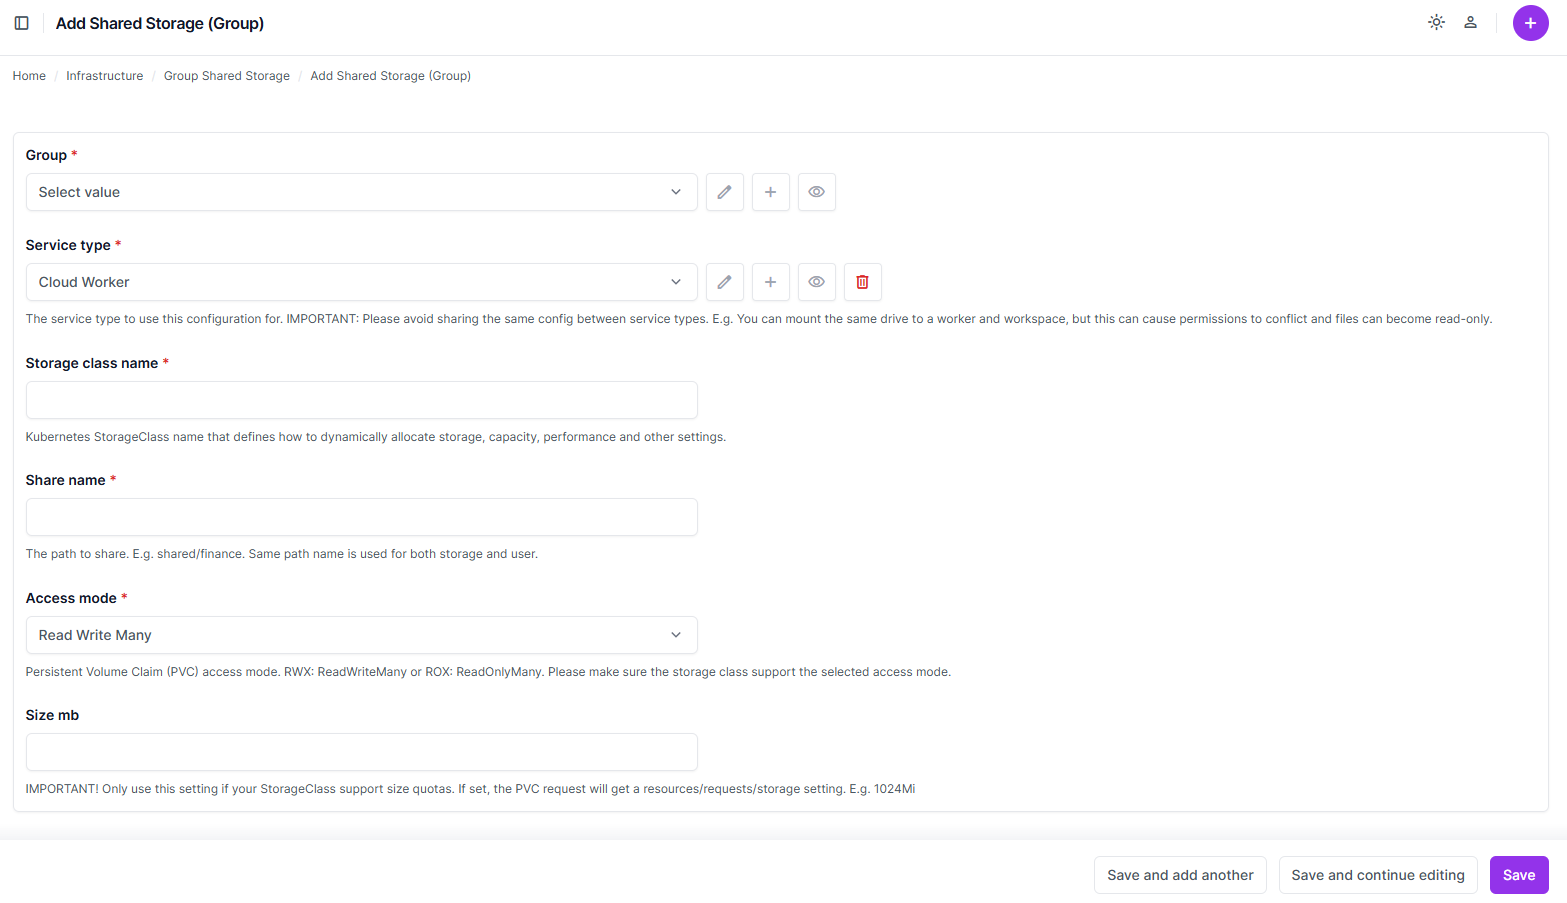Go to Home breadcrumb
This screenshot has width=1567, height=903.
29,76
